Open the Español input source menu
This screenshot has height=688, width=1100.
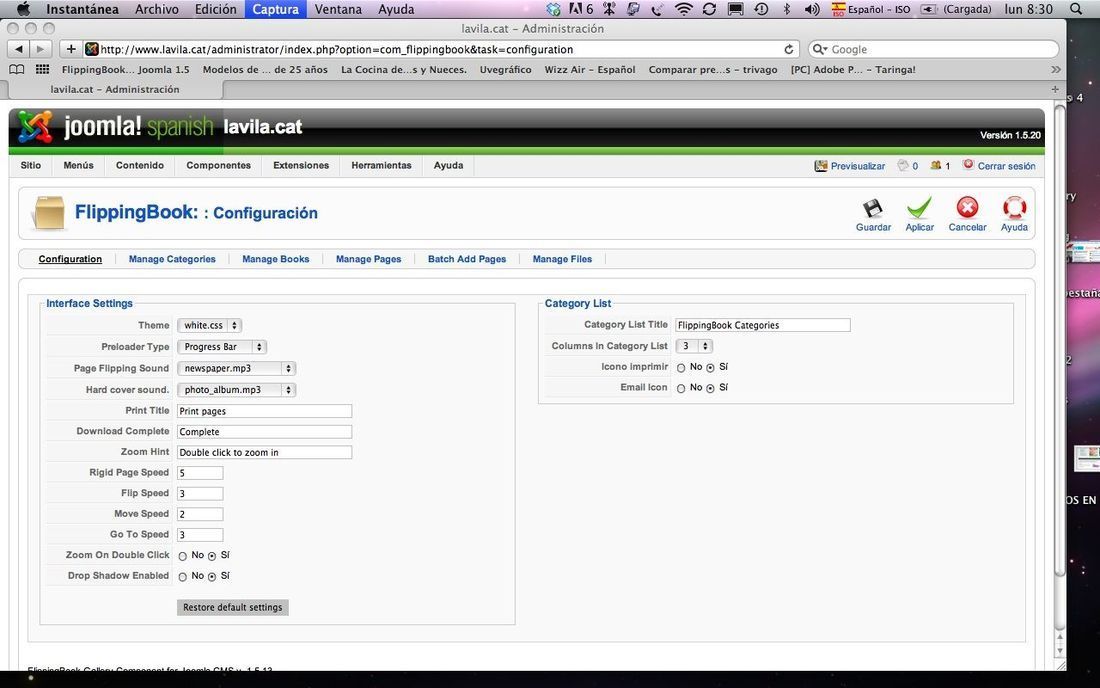[x=871, y=9]
